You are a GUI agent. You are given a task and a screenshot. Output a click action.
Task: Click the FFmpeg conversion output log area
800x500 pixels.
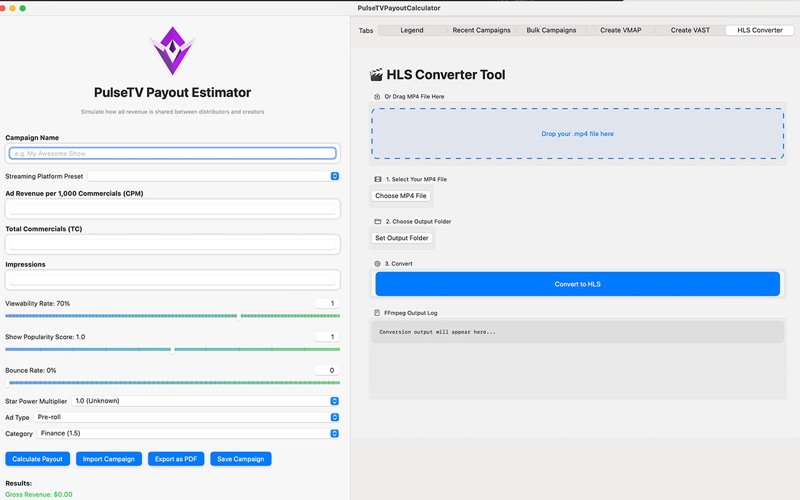[578, 332]
